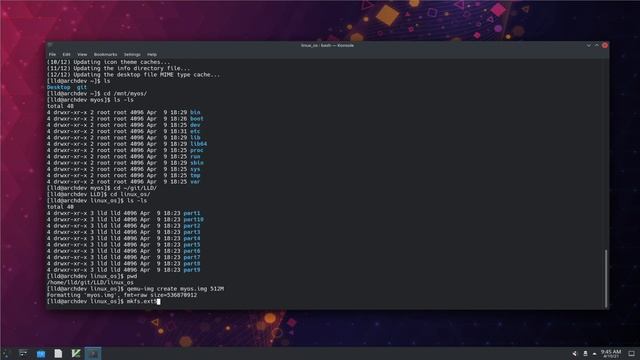Click the 'part10' directory name
Image resolution: width=640 pixels, height=360 pixels.
[193, 220]
